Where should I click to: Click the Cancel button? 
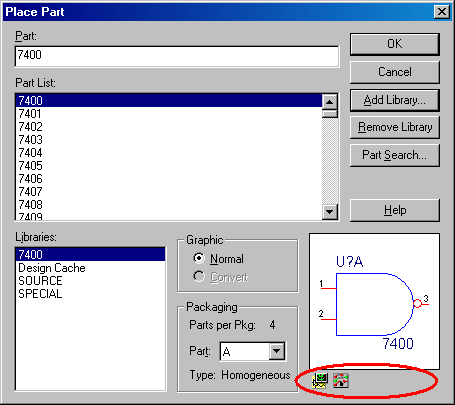[395, 72]
